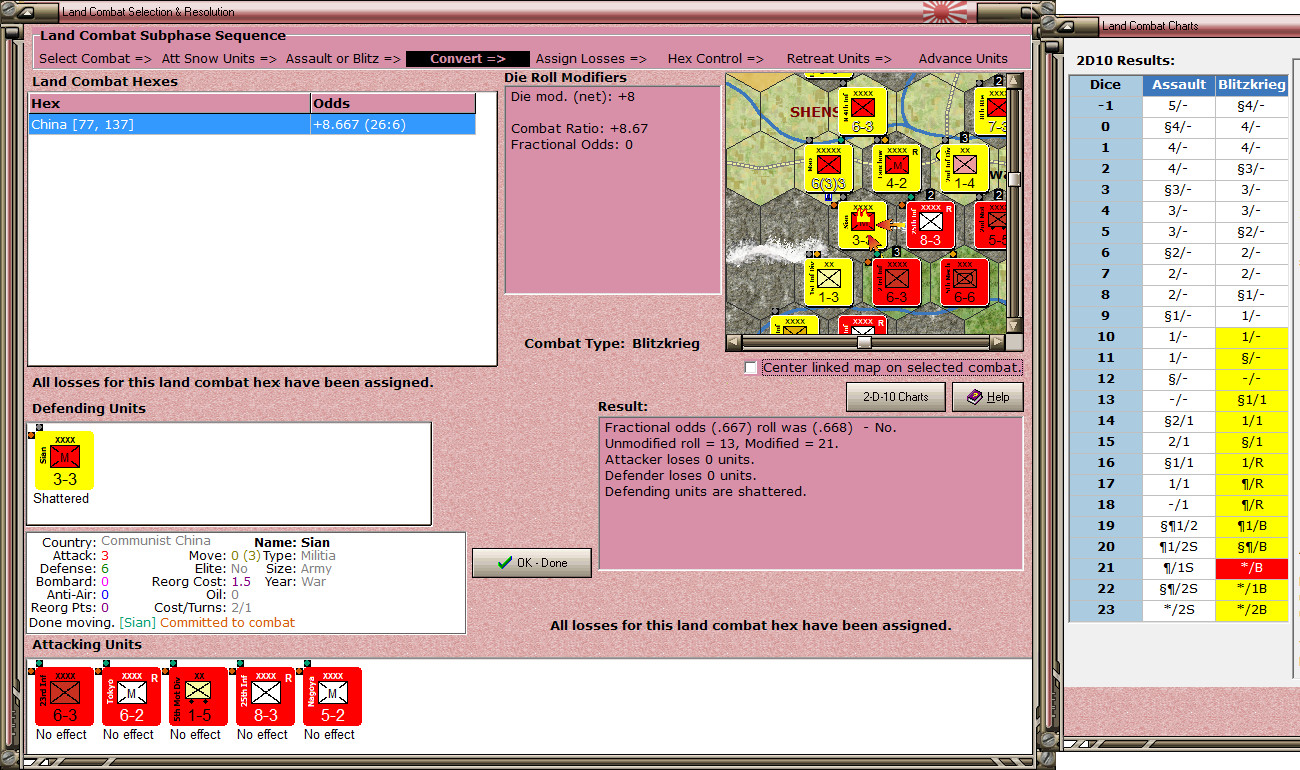Click the "Die mod. (net): +8" line
The height and width of the screenshot is (770, 1300).
tap(572, 97)
